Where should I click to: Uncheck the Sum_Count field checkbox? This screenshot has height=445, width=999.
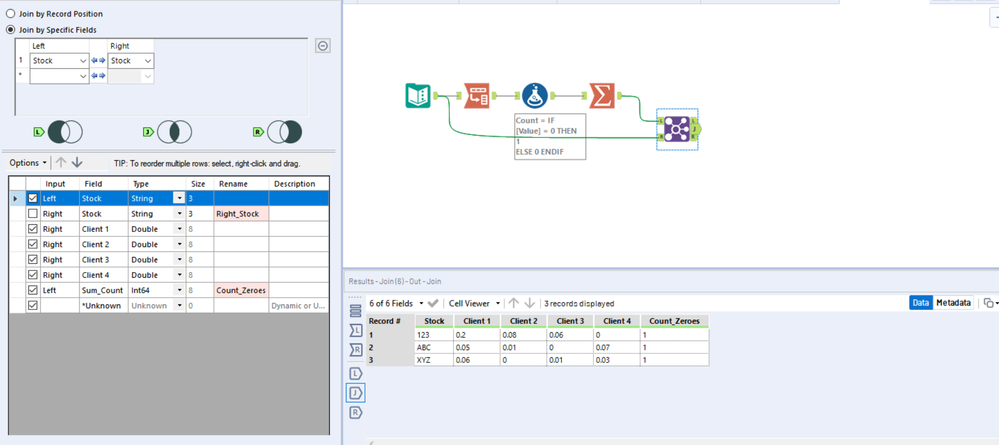(33, 290)
